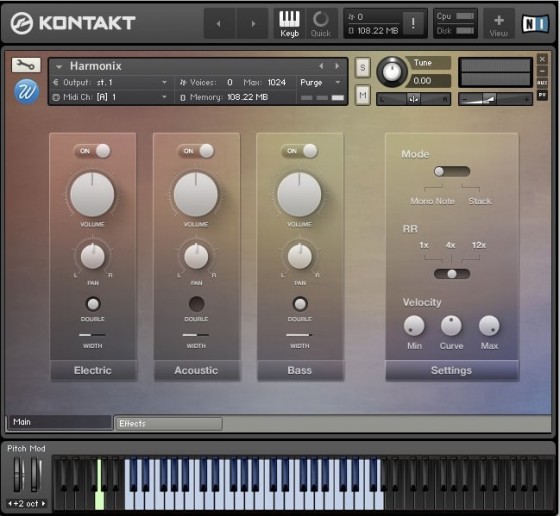Switch to the Effects tab
The height and width of the screenshot is (516, 560).
[169, 424]
